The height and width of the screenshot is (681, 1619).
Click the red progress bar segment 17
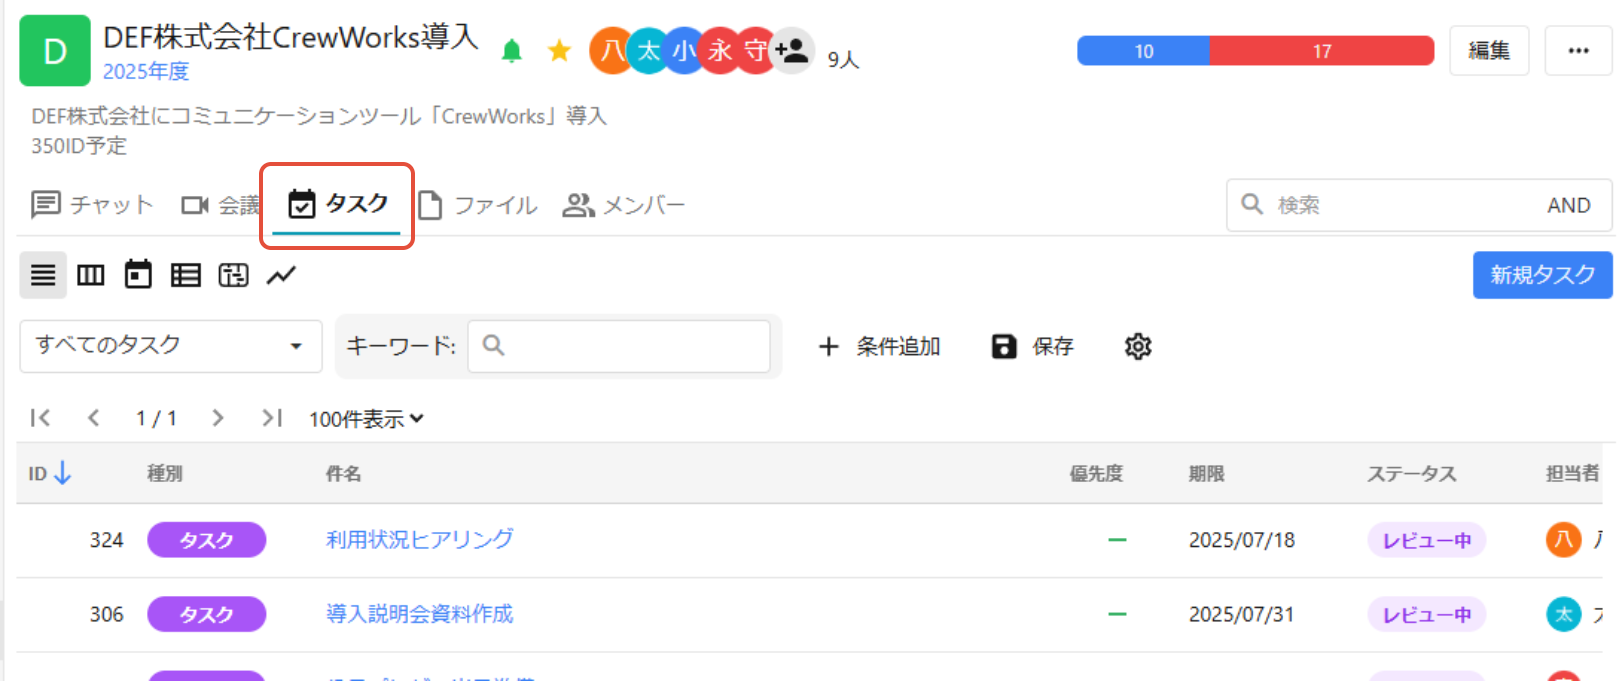point(1322,51)
